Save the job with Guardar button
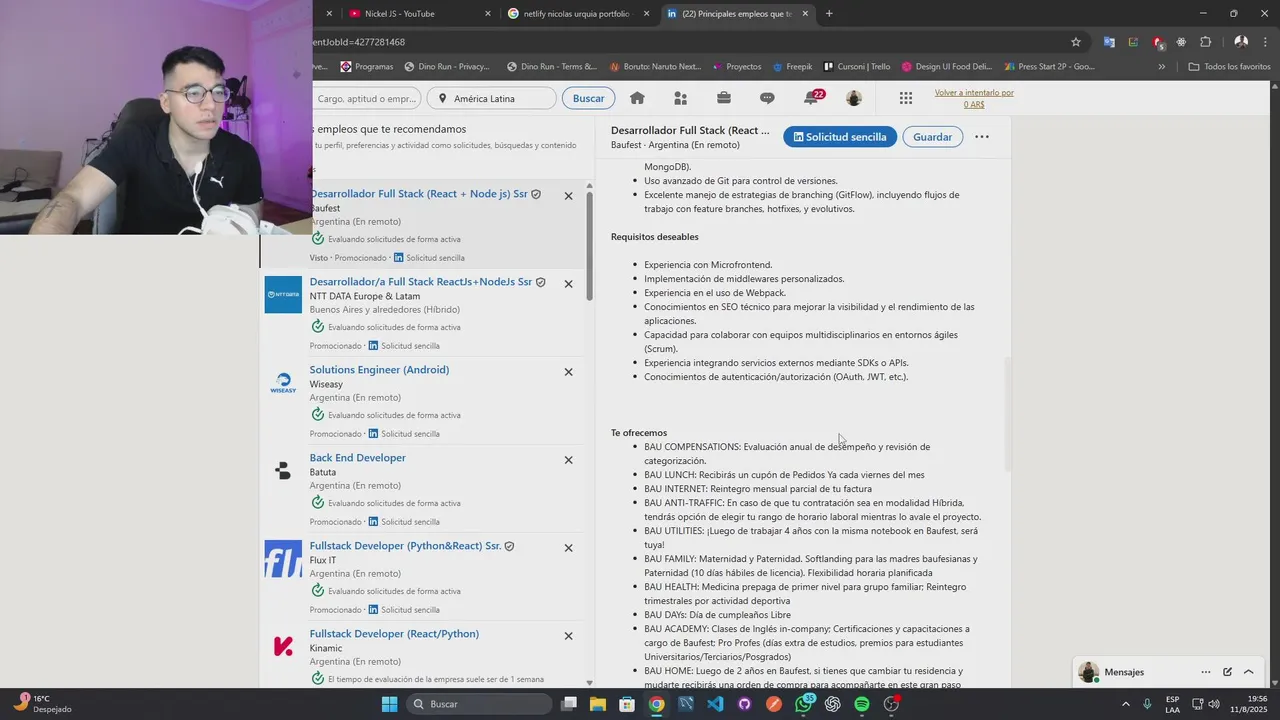The image size is (1280, 720). 932,137
